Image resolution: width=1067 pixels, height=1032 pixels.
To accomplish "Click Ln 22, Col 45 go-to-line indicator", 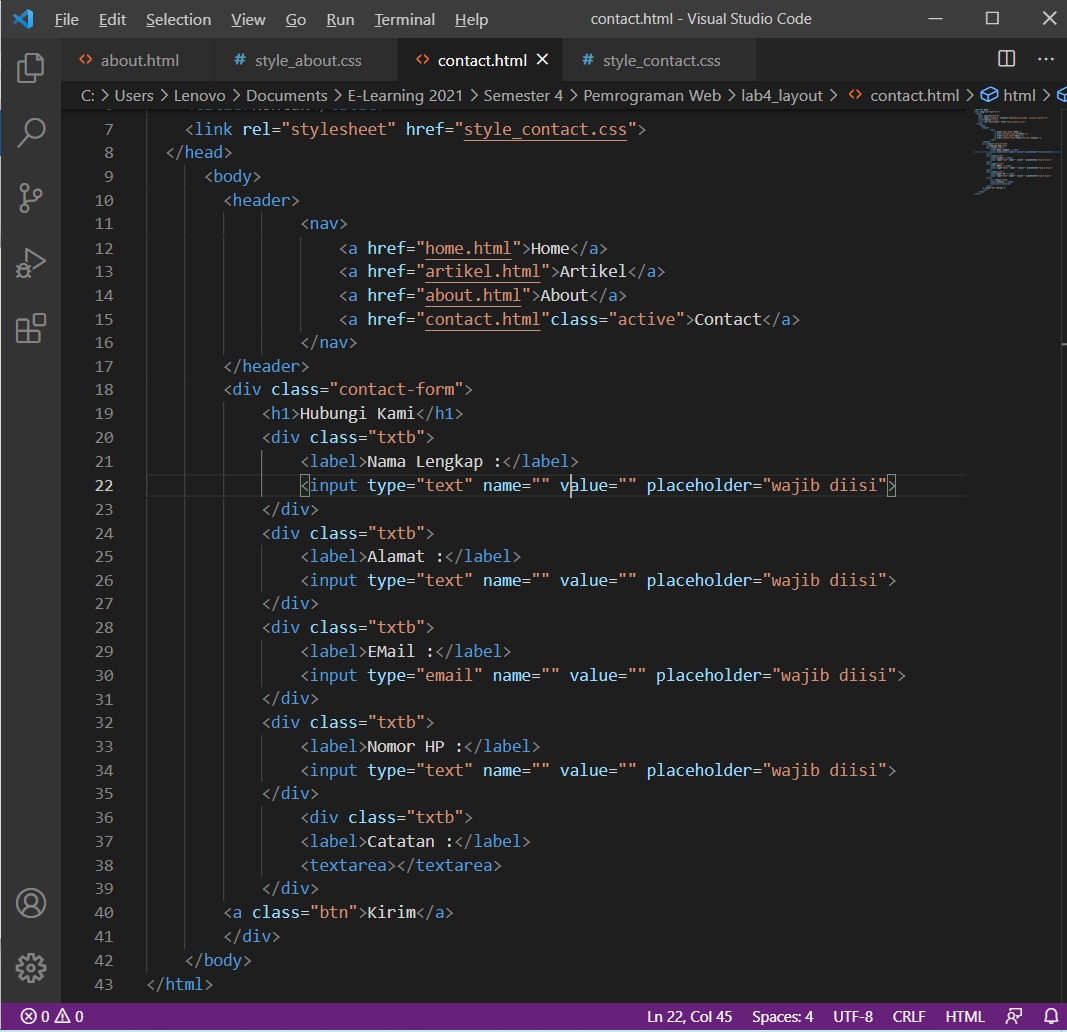I will tap(689, 1016).
